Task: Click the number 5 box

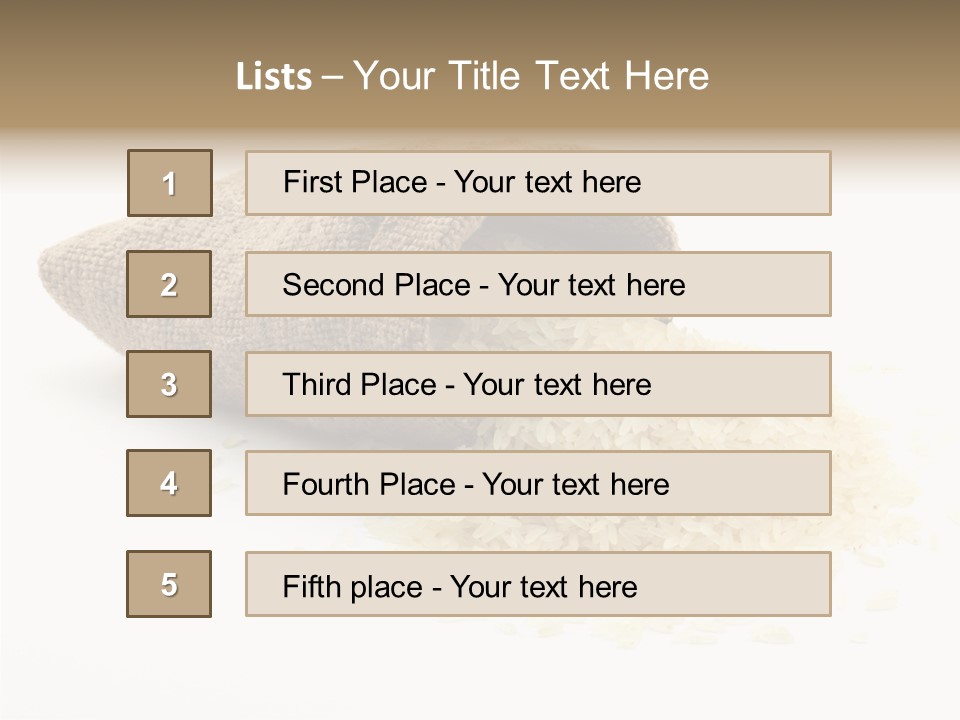Action: [170, 584]
